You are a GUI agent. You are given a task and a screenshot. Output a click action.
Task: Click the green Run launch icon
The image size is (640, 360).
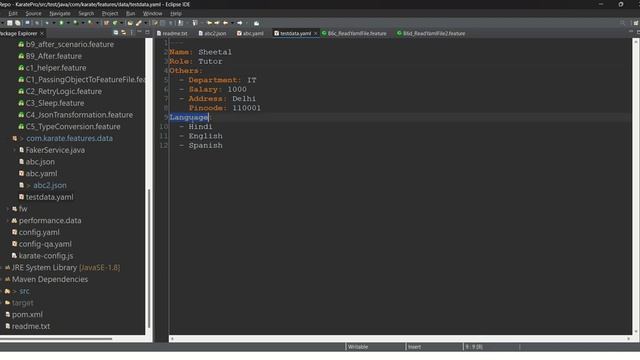coord(61,23)
